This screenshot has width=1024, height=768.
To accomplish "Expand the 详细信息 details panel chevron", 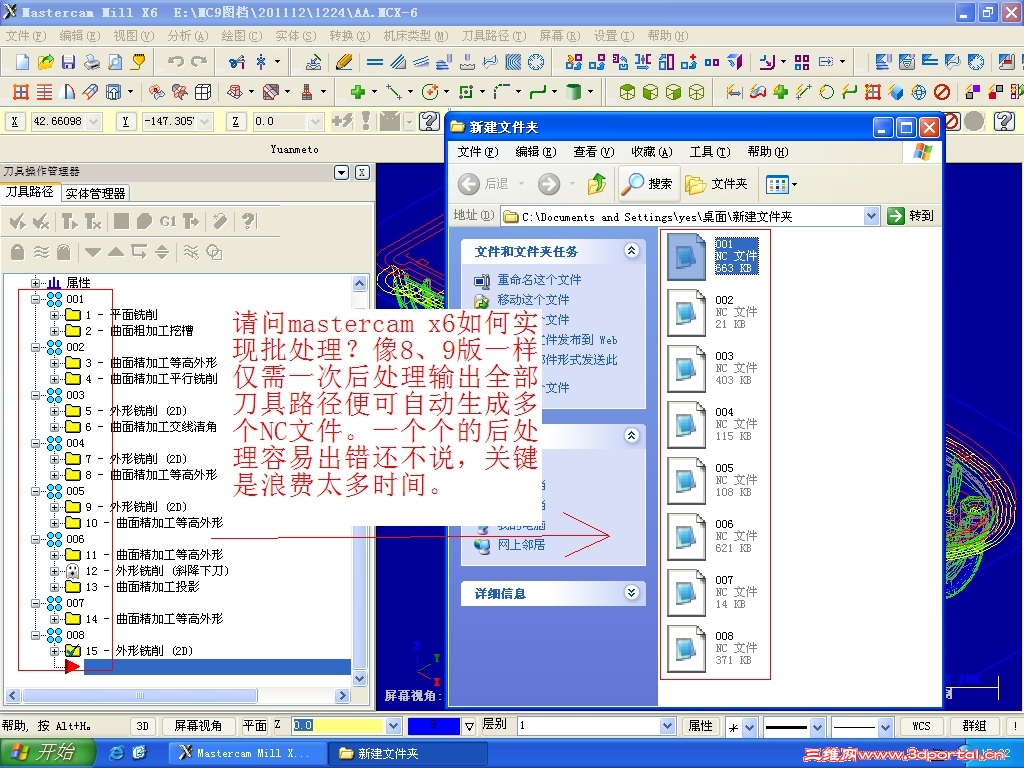I will tap(632, 592).
